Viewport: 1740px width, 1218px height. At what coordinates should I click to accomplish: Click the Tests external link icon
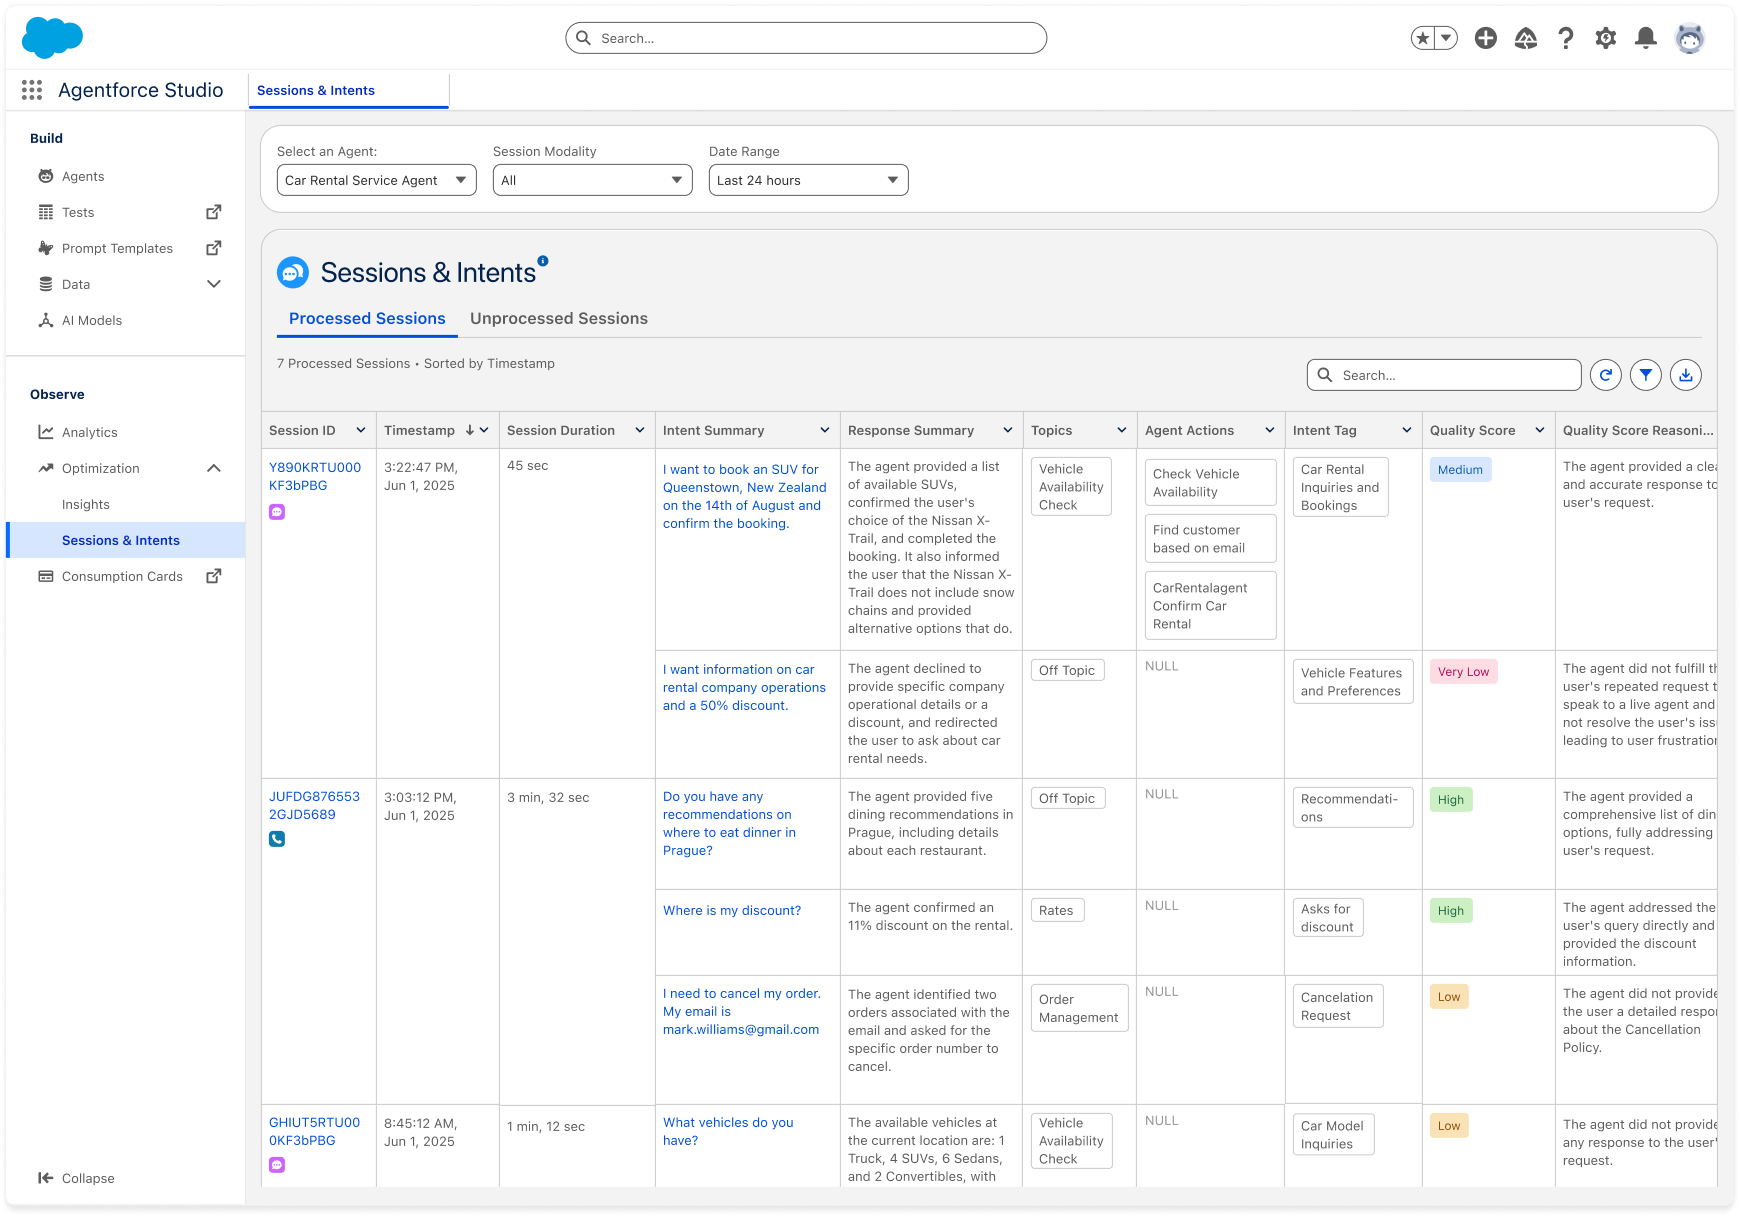pyautogui.click(x=214, y=212)
